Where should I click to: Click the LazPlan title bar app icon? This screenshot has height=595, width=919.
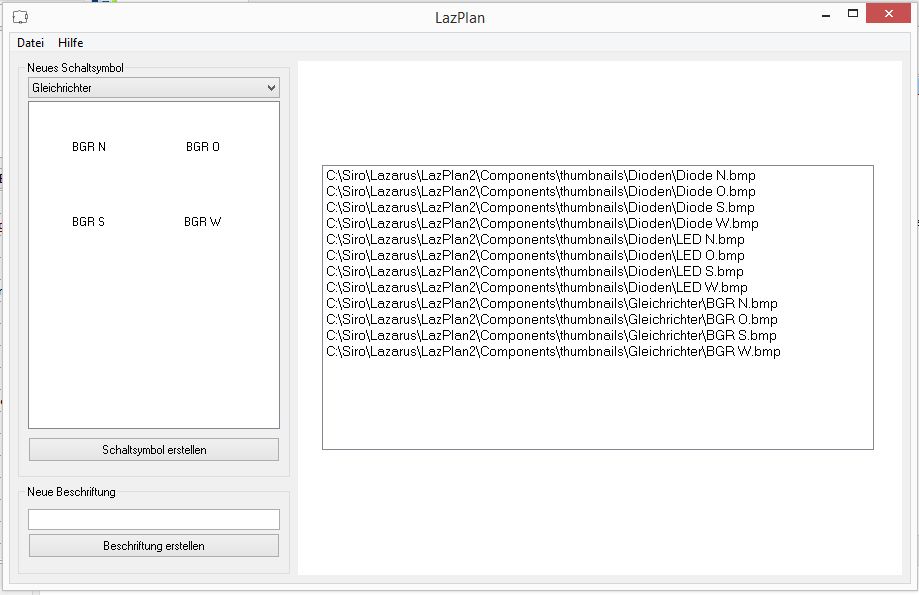[19, 17]
